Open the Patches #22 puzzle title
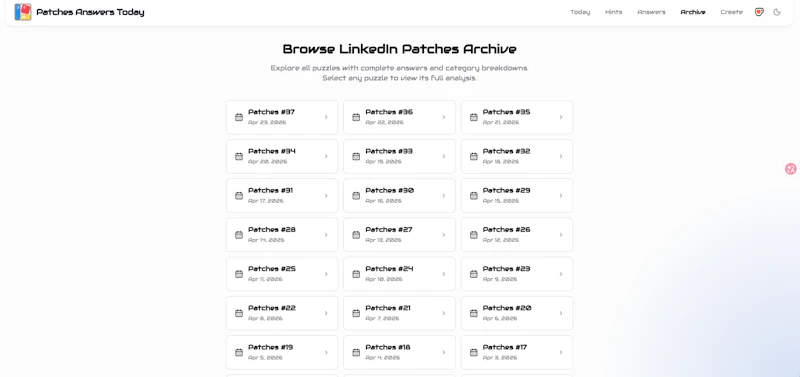 pos(272,308)
